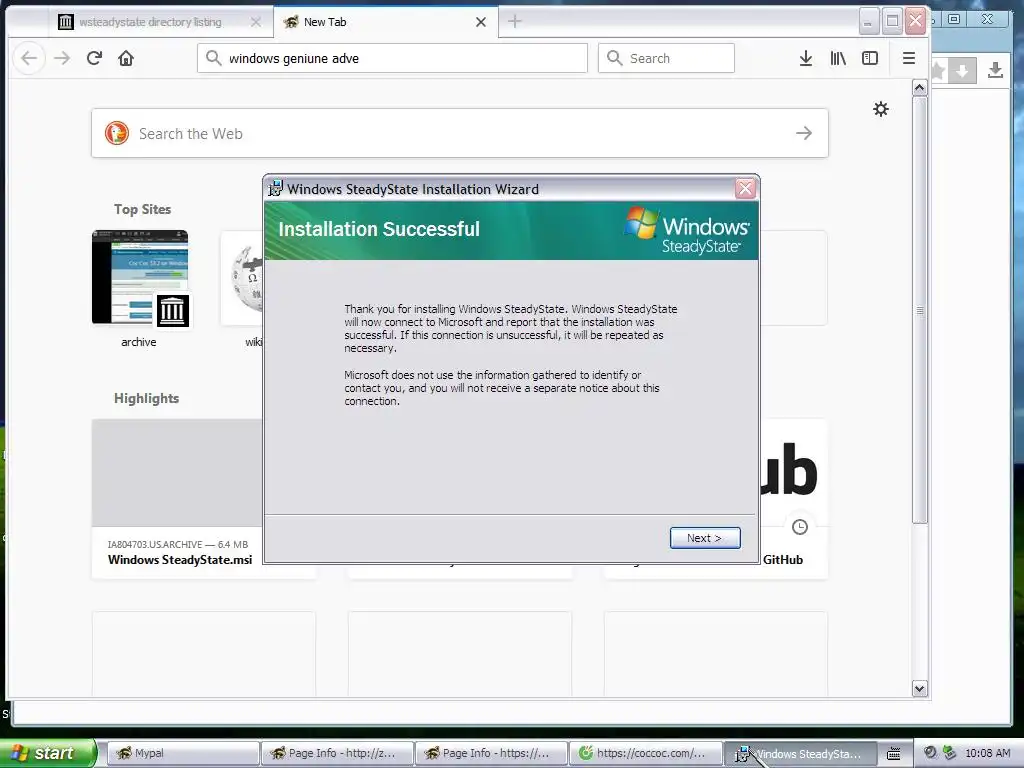Screen dimensions: 1024x768
Task: Open Windows SteadyState.msi highlight card
Action: click(x=178, y=498)
